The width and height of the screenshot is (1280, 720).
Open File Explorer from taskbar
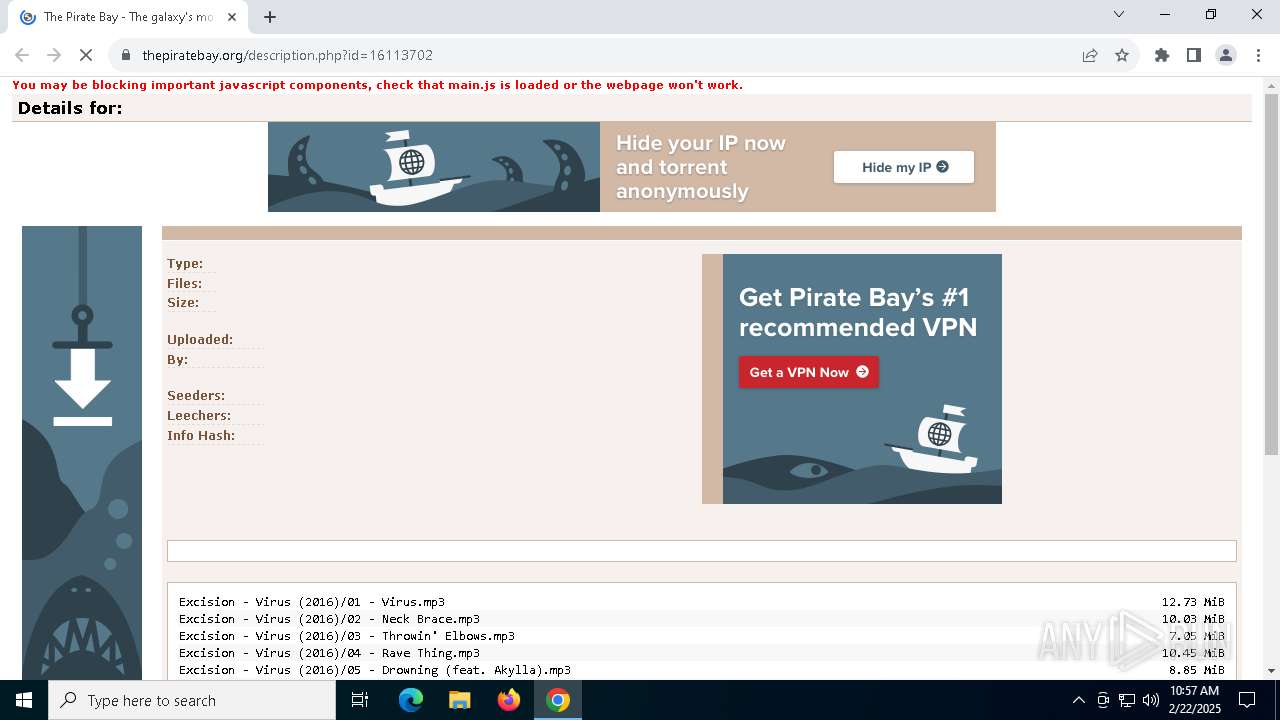(x=460, y=700)
